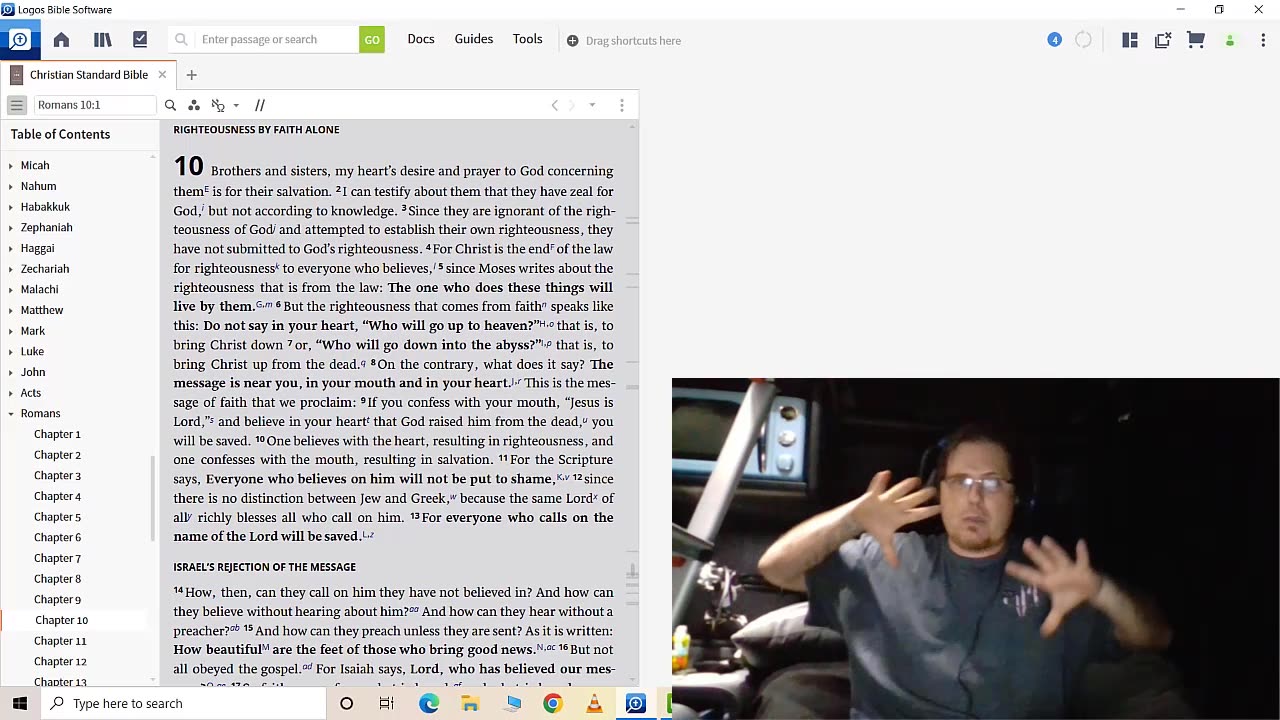Click the close all panels icon
Image resolution: width=1280 pixels, height=720 pixels.
click(x=1163, y=40)
